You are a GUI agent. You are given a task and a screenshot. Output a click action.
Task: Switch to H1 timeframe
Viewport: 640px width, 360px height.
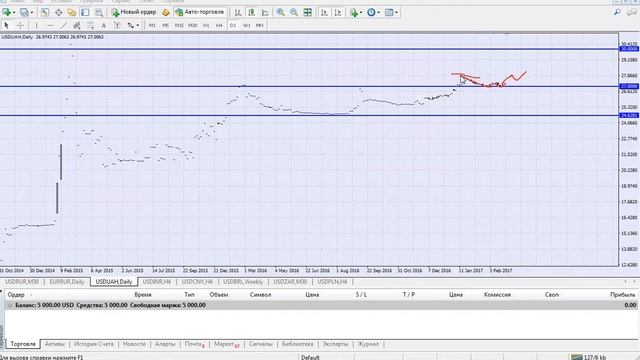pos(206,25)
